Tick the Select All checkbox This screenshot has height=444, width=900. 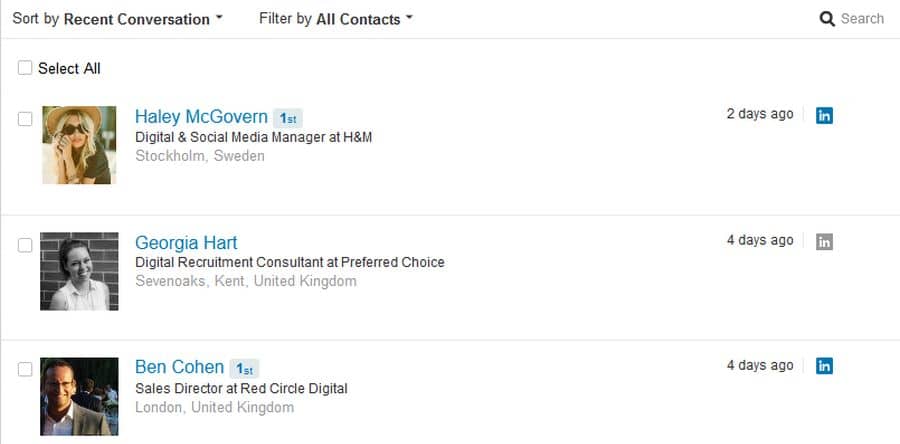coord(25,68)
